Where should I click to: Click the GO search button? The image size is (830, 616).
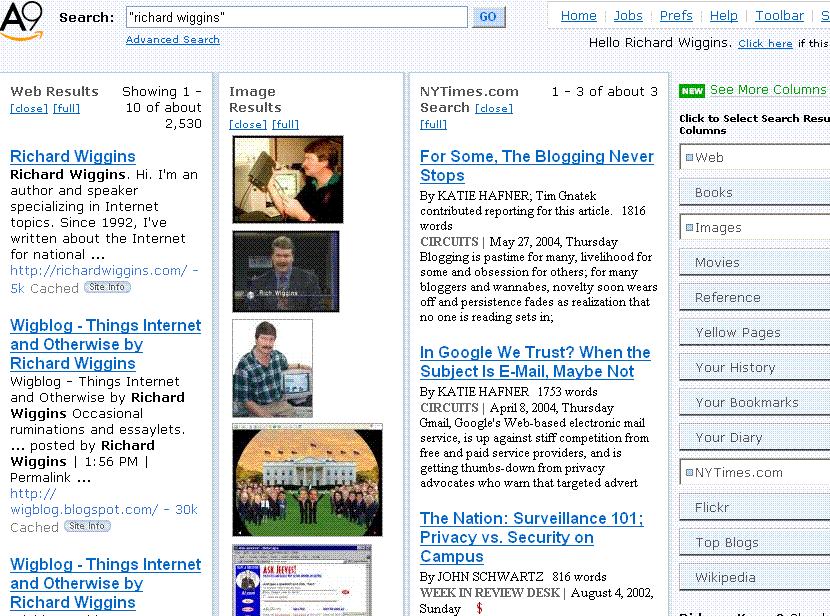488,17
